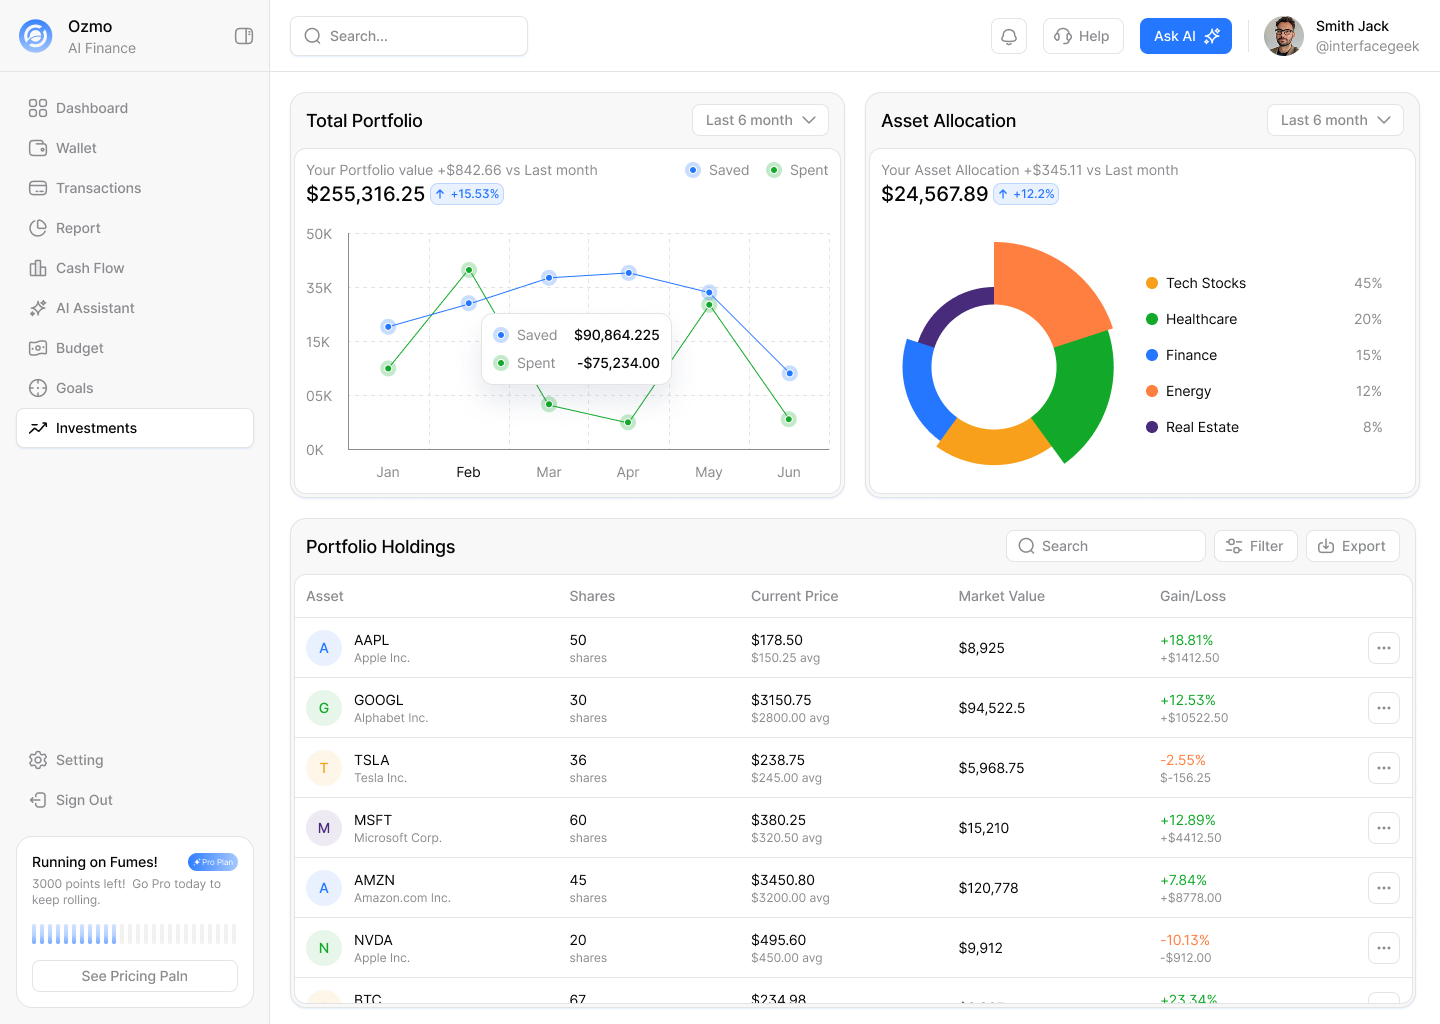Click the Portfolio Holdings search field
The image size is (1440, 1024).
1105,546
